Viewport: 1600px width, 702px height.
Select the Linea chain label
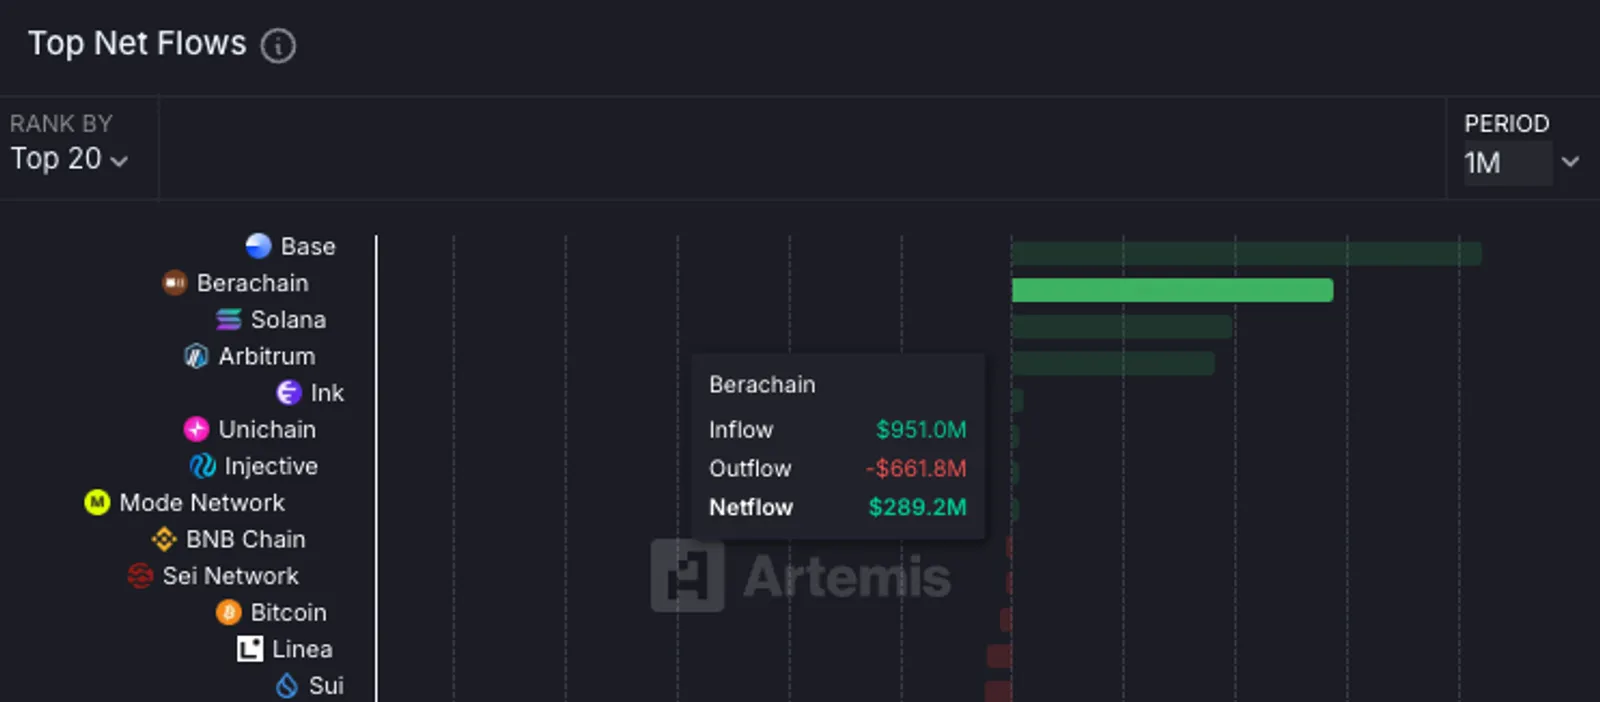[302, 649]
